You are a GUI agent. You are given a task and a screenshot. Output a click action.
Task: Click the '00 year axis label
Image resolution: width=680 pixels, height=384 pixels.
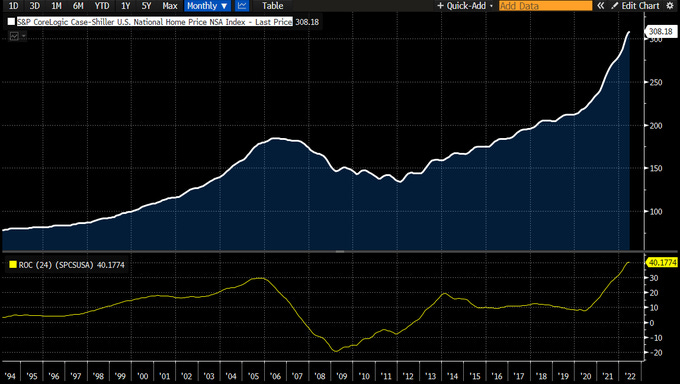point(143,376)
